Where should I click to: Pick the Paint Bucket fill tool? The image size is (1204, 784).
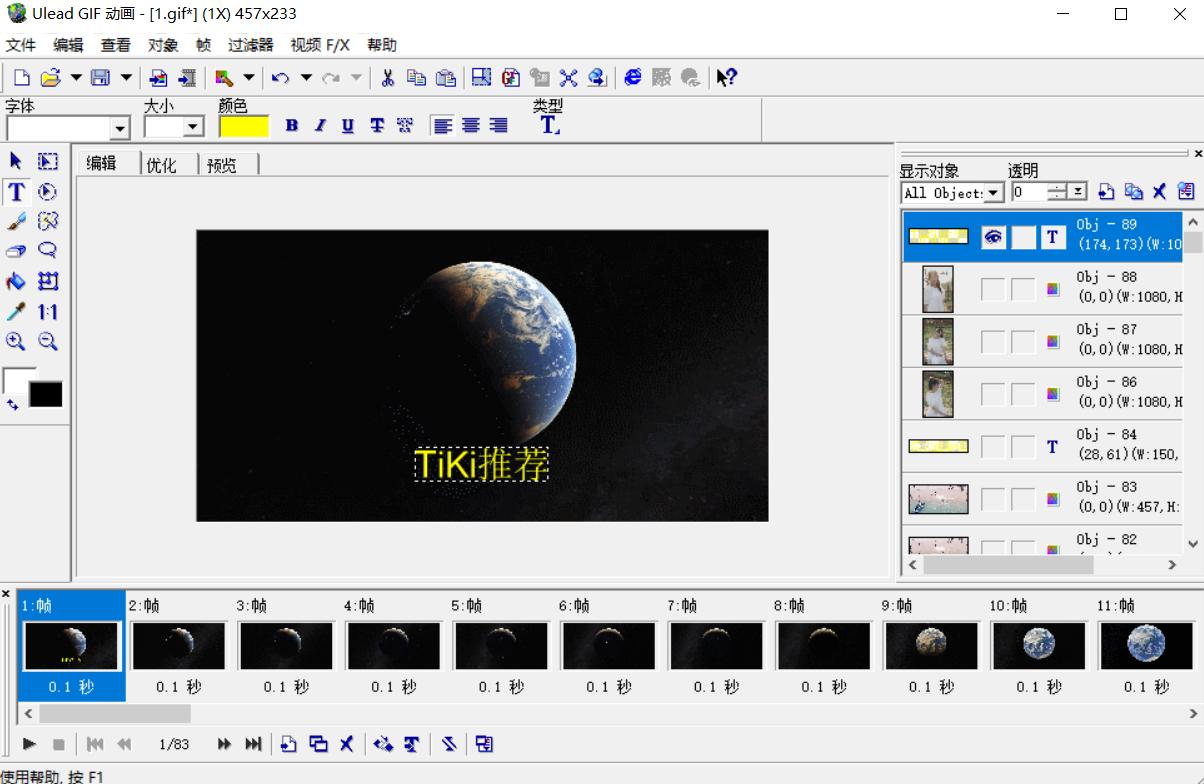pos(16,282)
